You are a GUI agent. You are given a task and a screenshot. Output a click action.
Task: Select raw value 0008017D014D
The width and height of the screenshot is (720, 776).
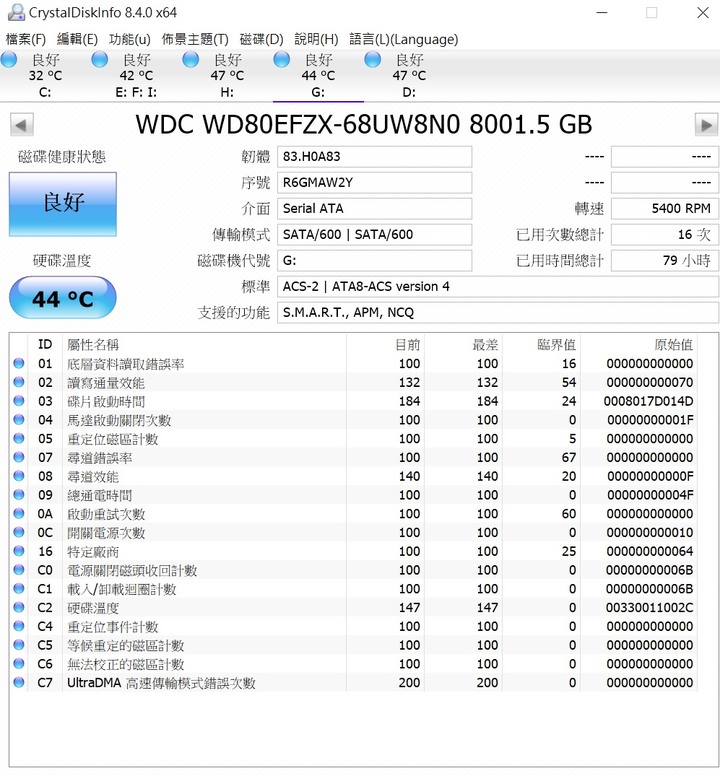(x=648, y=401)
